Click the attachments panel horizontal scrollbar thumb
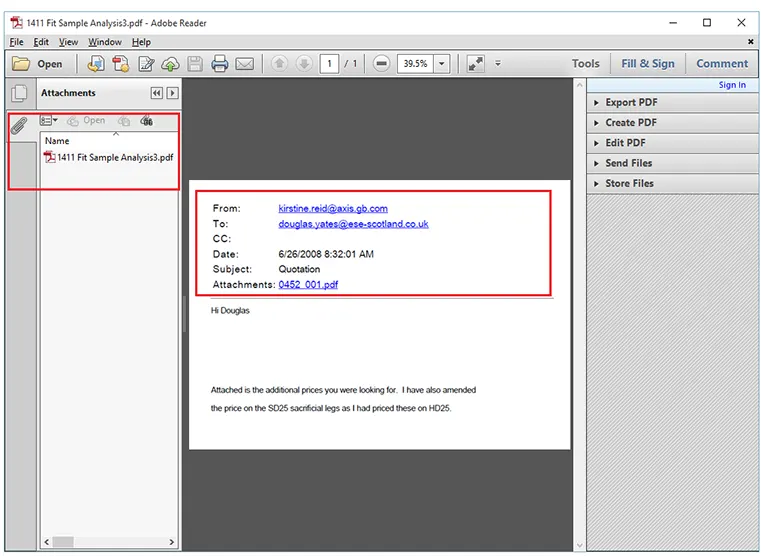Image resolution: width=761 pixels, height=556 pixels. pos(63,542)
